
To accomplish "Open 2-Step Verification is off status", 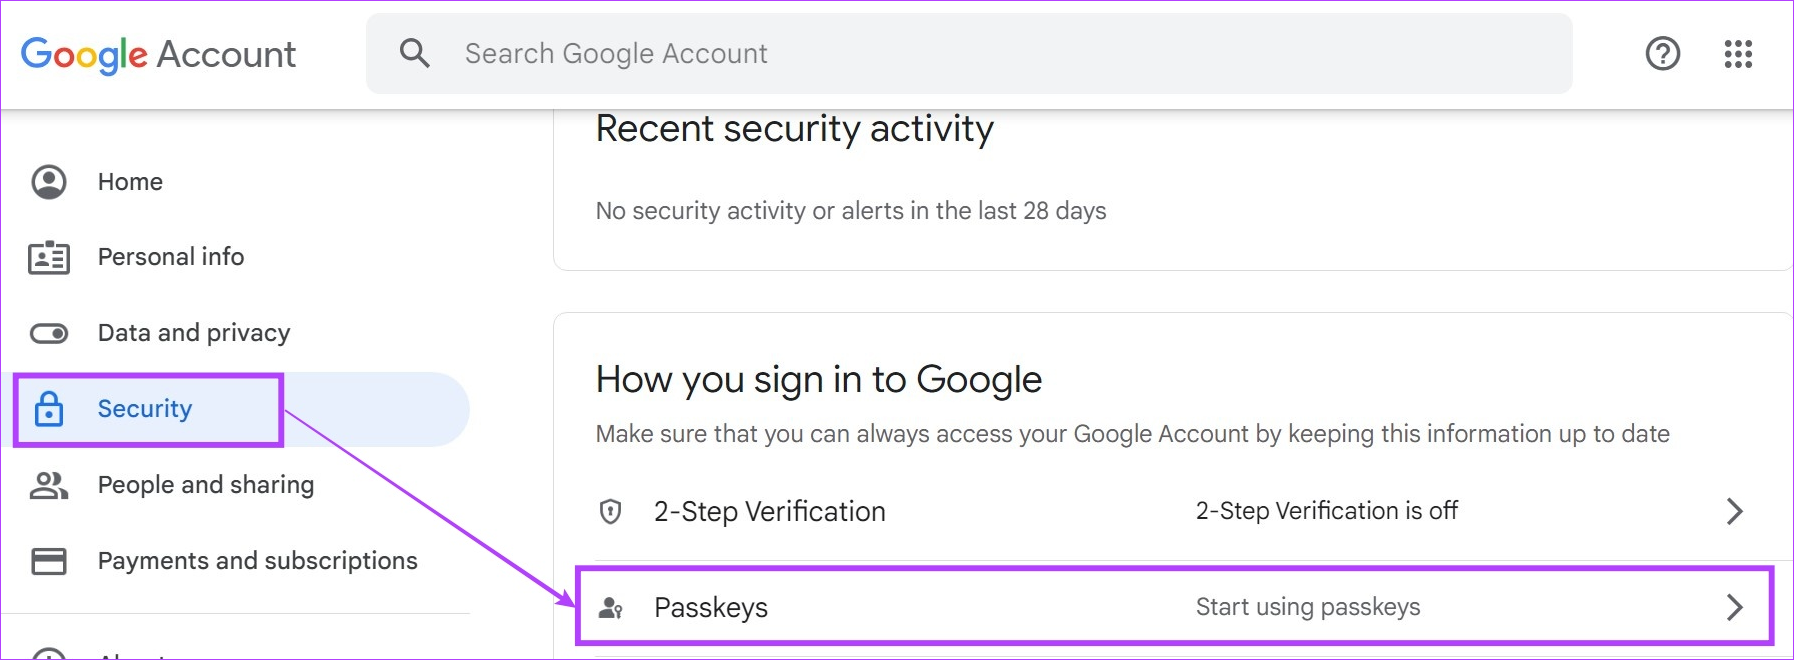I will (x=1327, y=511).
